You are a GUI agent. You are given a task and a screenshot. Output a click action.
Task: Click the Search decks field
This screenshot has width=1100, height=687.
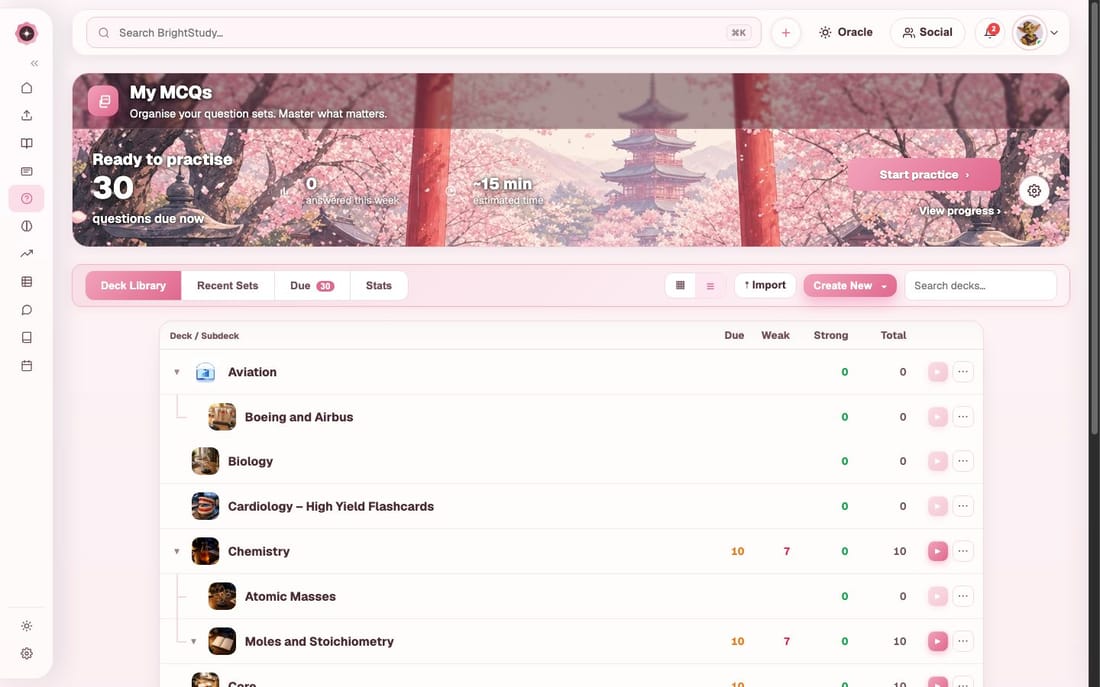[980, 286]
